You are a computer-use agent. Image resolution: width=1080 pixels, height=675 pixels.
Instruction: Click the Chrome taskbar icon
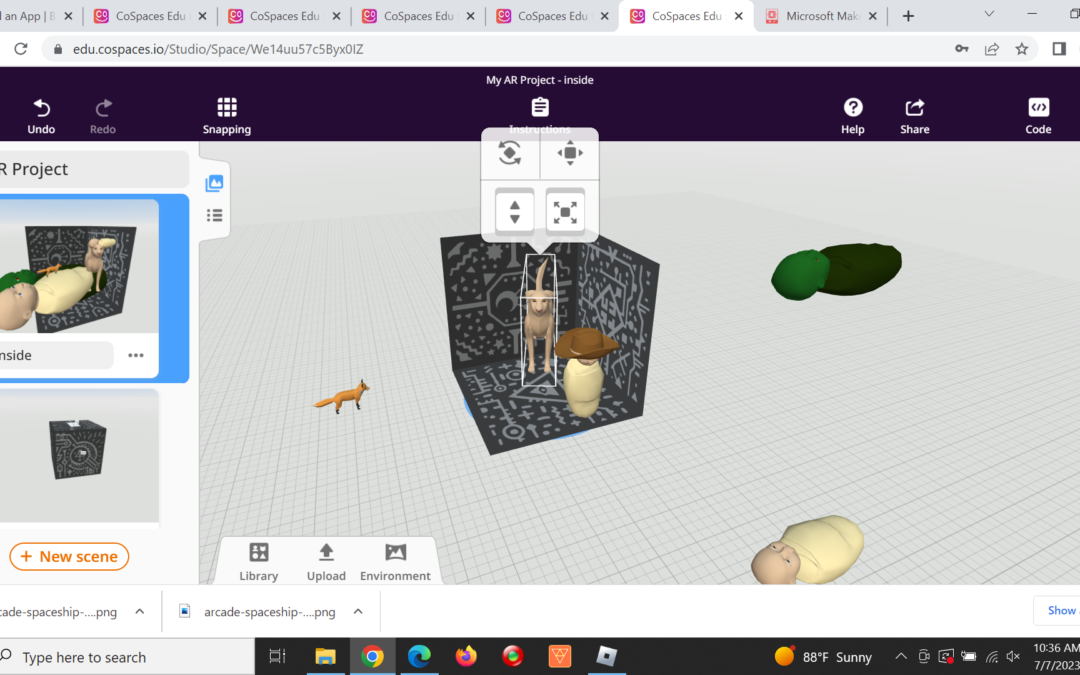tap(373, 657)
